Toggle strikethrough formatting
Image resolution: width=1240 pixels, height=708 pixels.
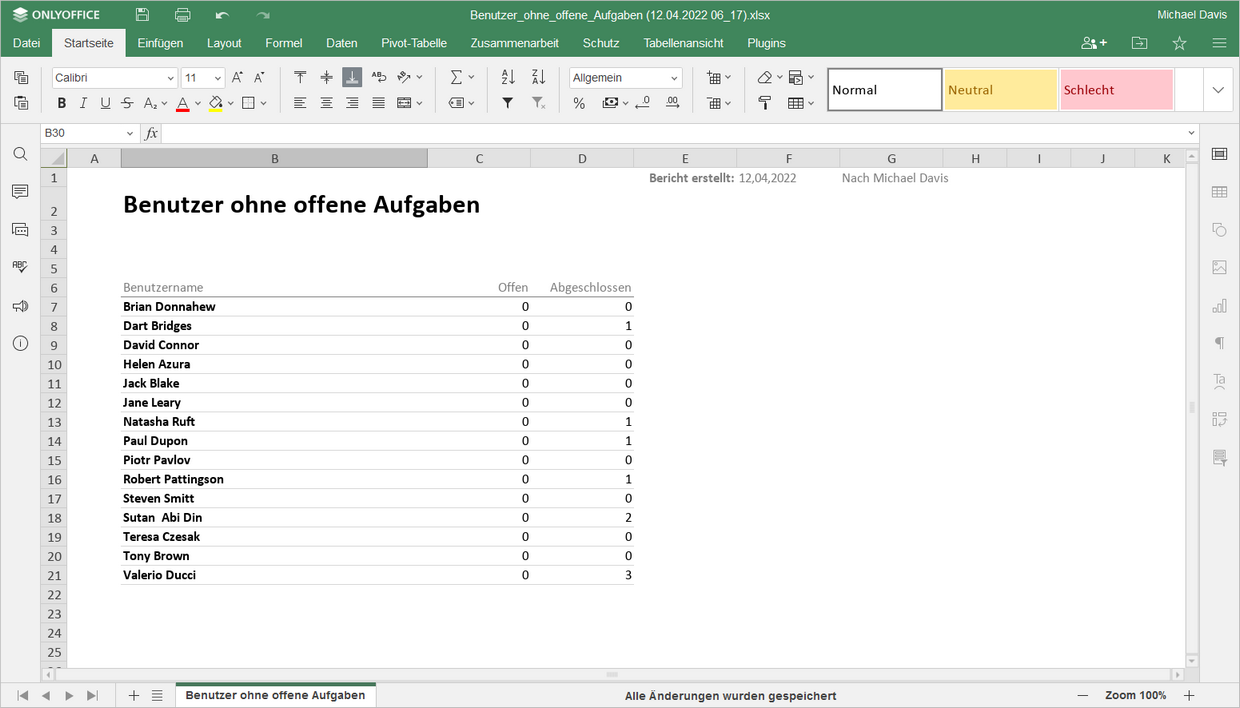coord(127,103)
